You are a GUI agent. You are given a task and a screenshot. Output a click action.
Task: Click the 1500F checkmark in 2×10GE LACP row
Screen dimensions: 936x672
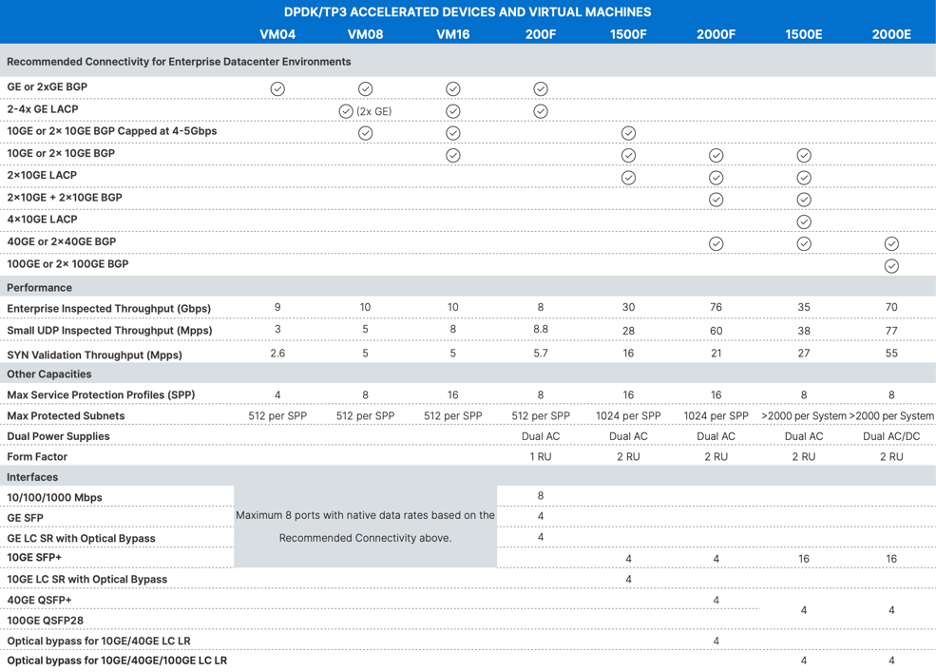click(x=628, y=178)
